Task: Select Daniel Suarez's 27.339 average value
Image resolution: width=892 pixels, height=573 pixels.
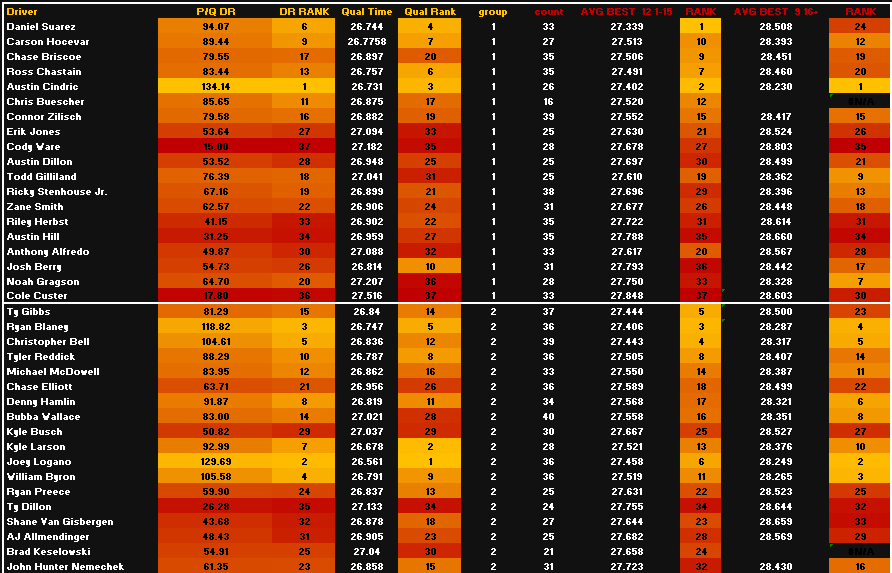Action: pyautogui.click(x=627, y=27)
